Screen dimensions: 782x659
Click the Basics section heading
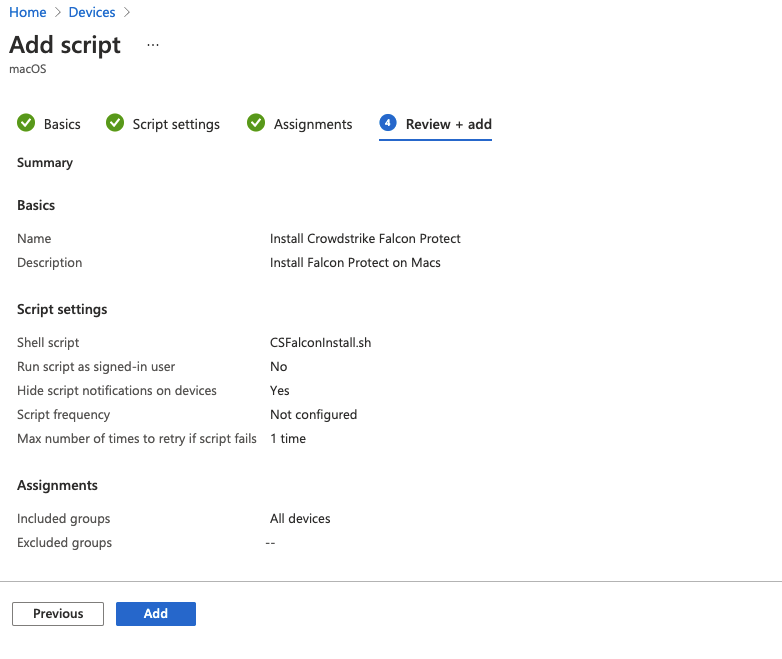[36, 205]
